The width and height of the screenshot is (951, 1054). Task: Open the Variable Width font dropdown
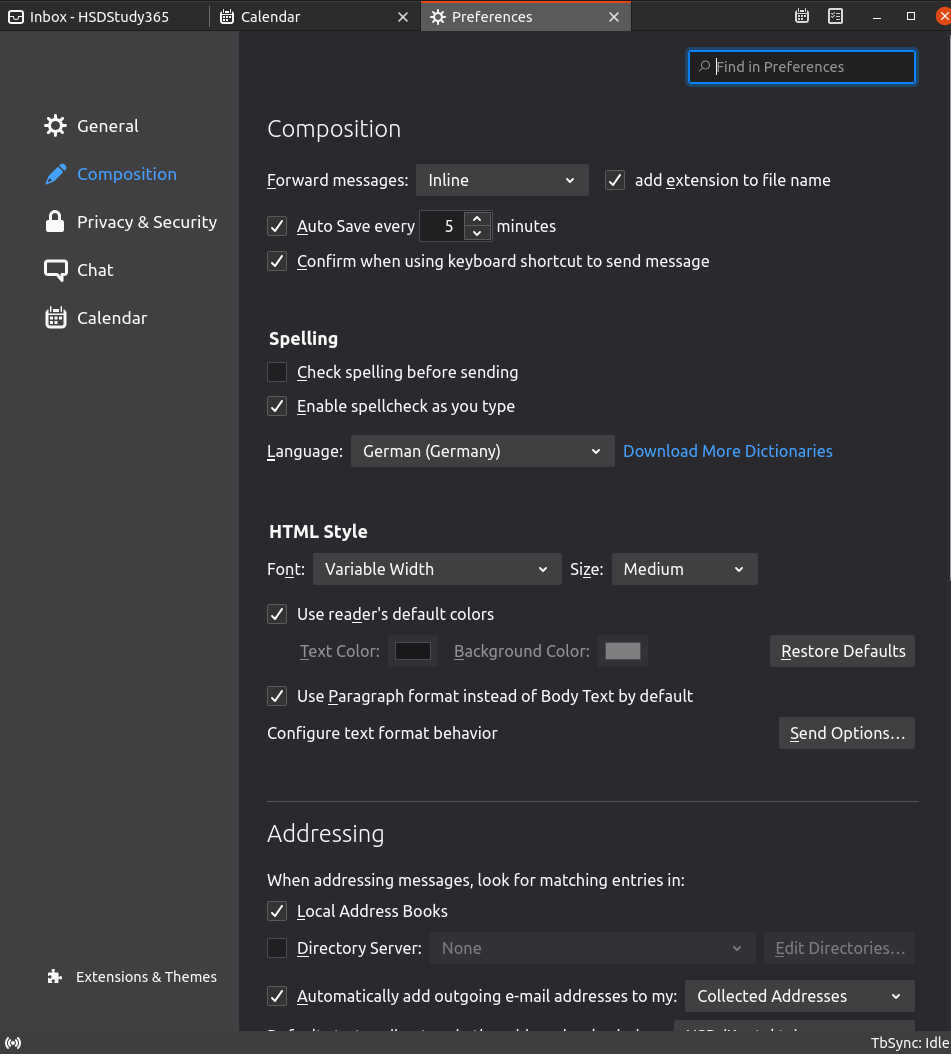click(x=437, y=569)
